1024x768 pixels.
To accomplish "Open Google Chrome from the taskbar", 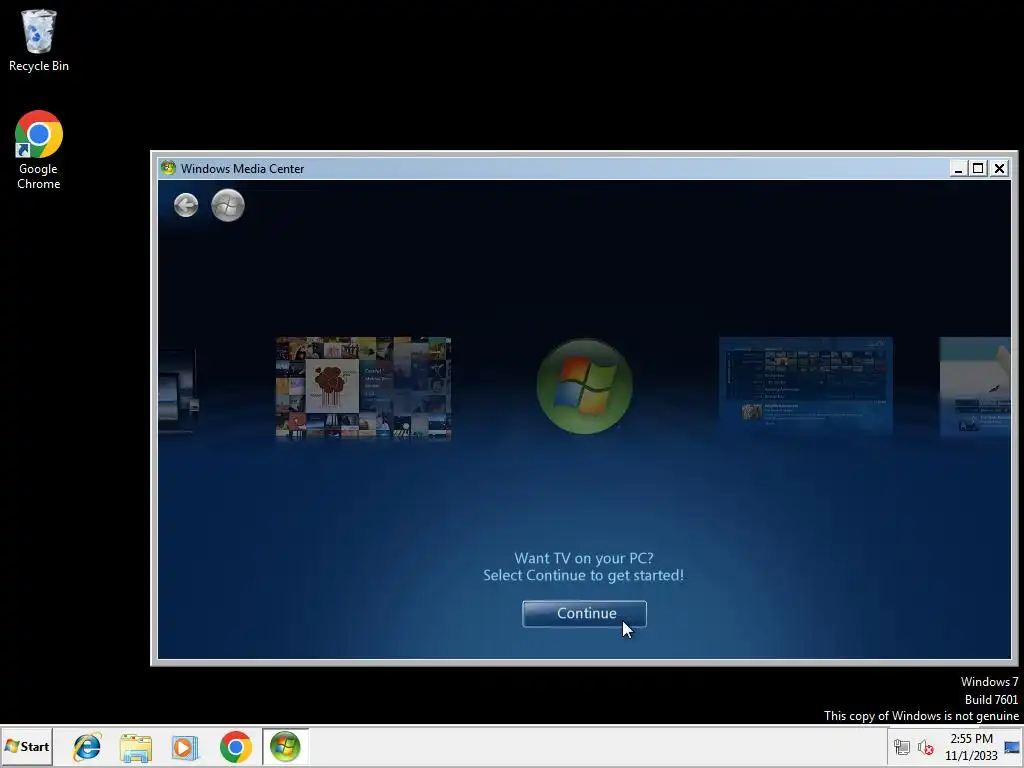I will (236, 746).
